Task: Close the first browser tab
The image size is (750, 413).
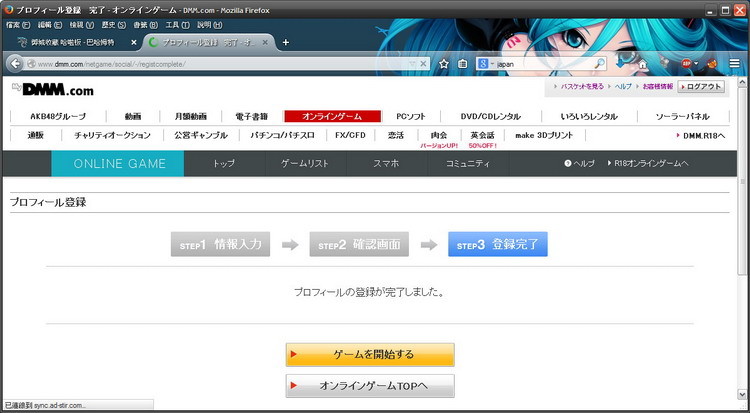Action: (x=133, y=43)
